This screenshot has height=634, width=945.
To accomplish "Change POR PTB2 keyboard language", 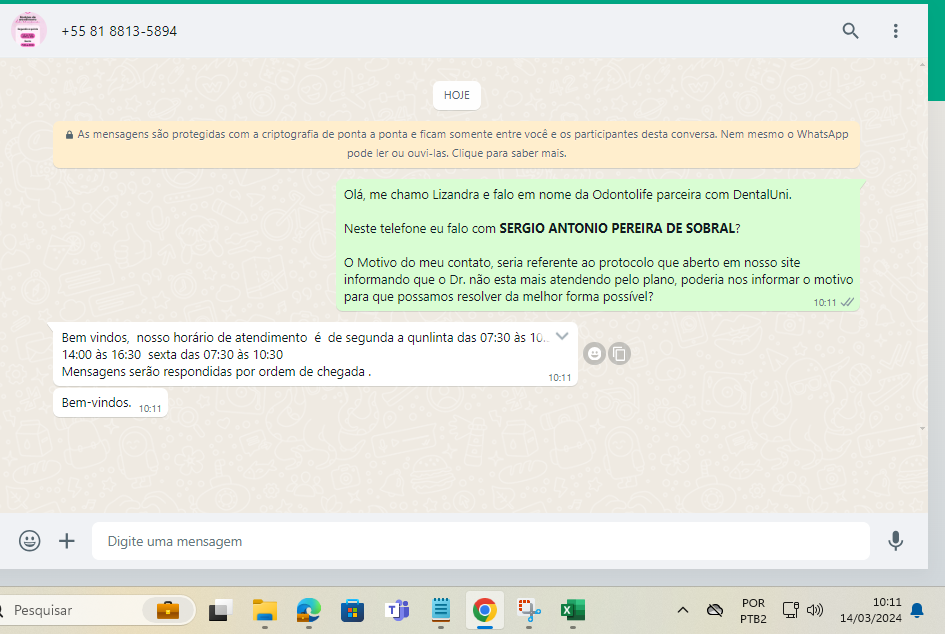I will tap(753, 610).
